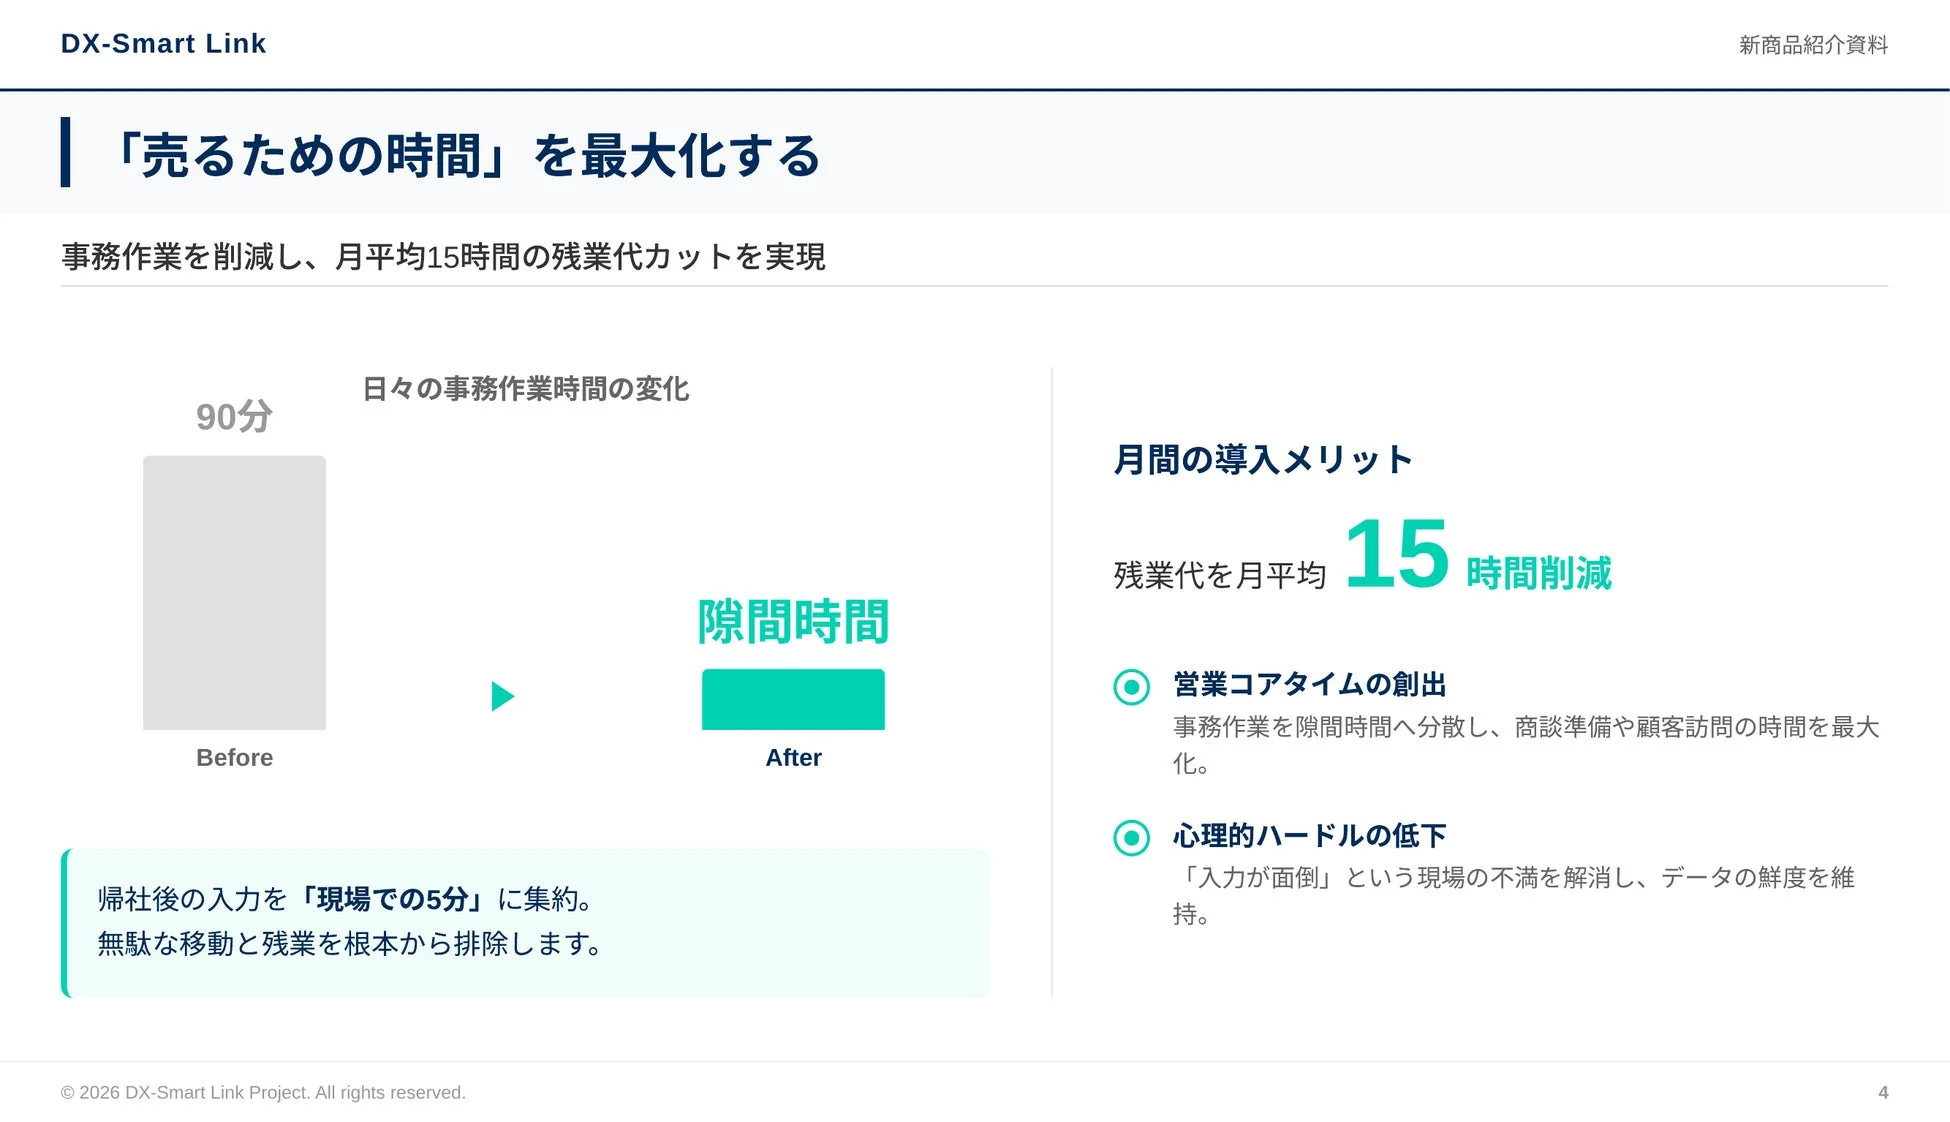Click the copyright footer text
This screenshot has height=1122, width=1950.
point(263,1092)
